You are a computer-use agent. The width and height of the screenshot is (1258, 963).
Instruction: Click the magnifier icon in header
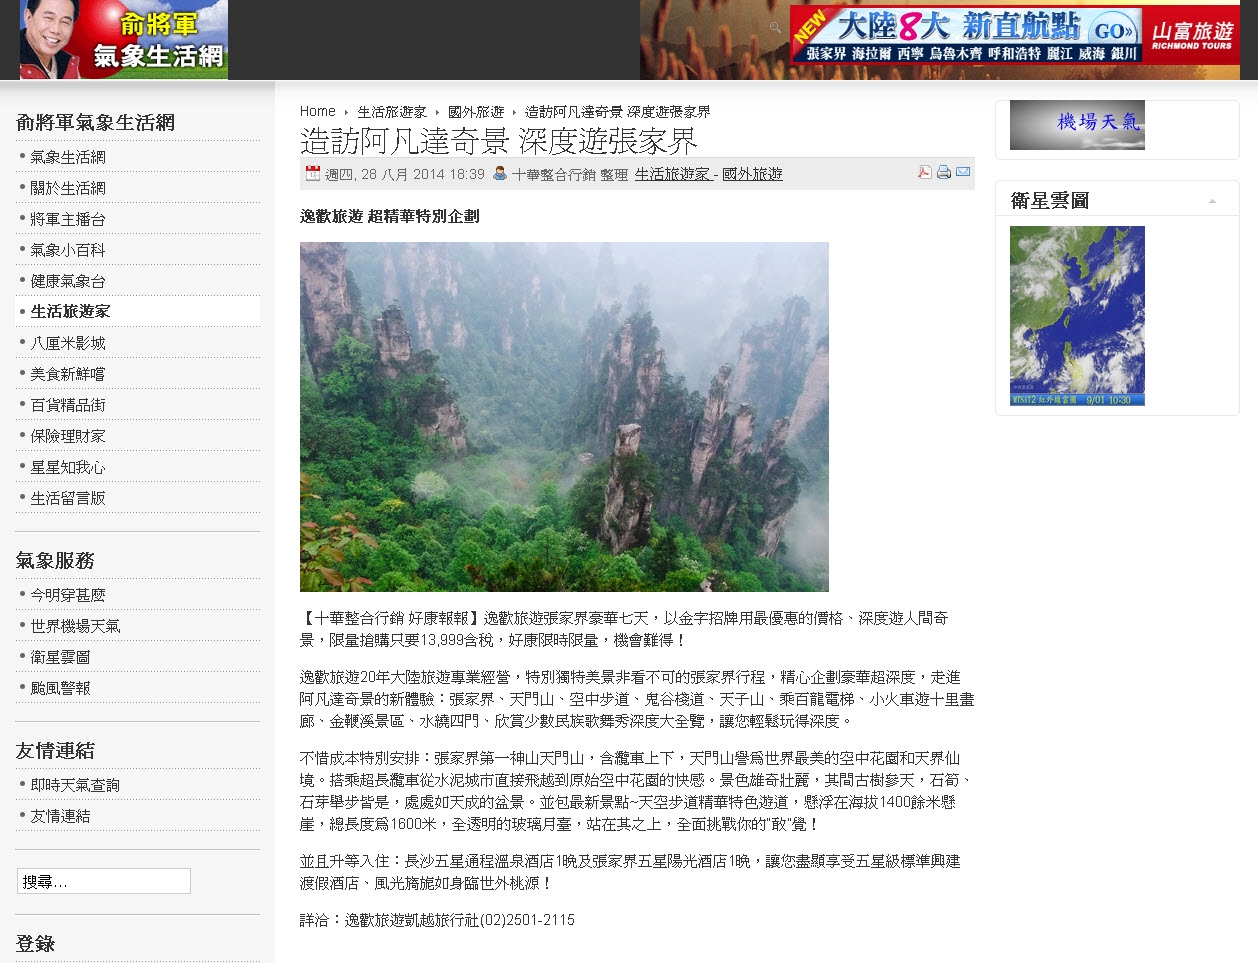coord(775,28)
